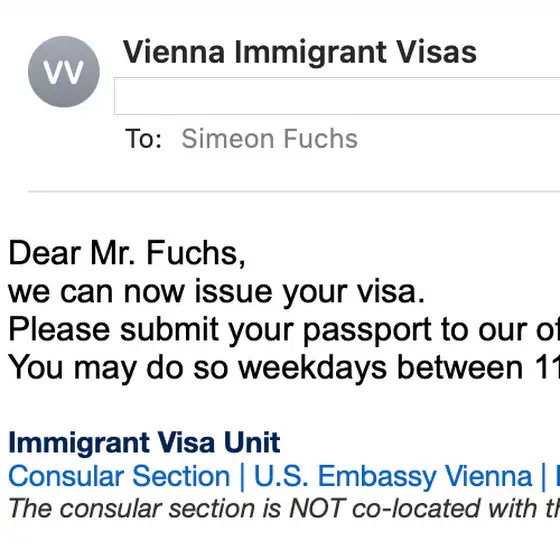This screenshot has height=560, width=560.
Task: Select recipient Simeon Fuchs
Action: coord(269,139)
